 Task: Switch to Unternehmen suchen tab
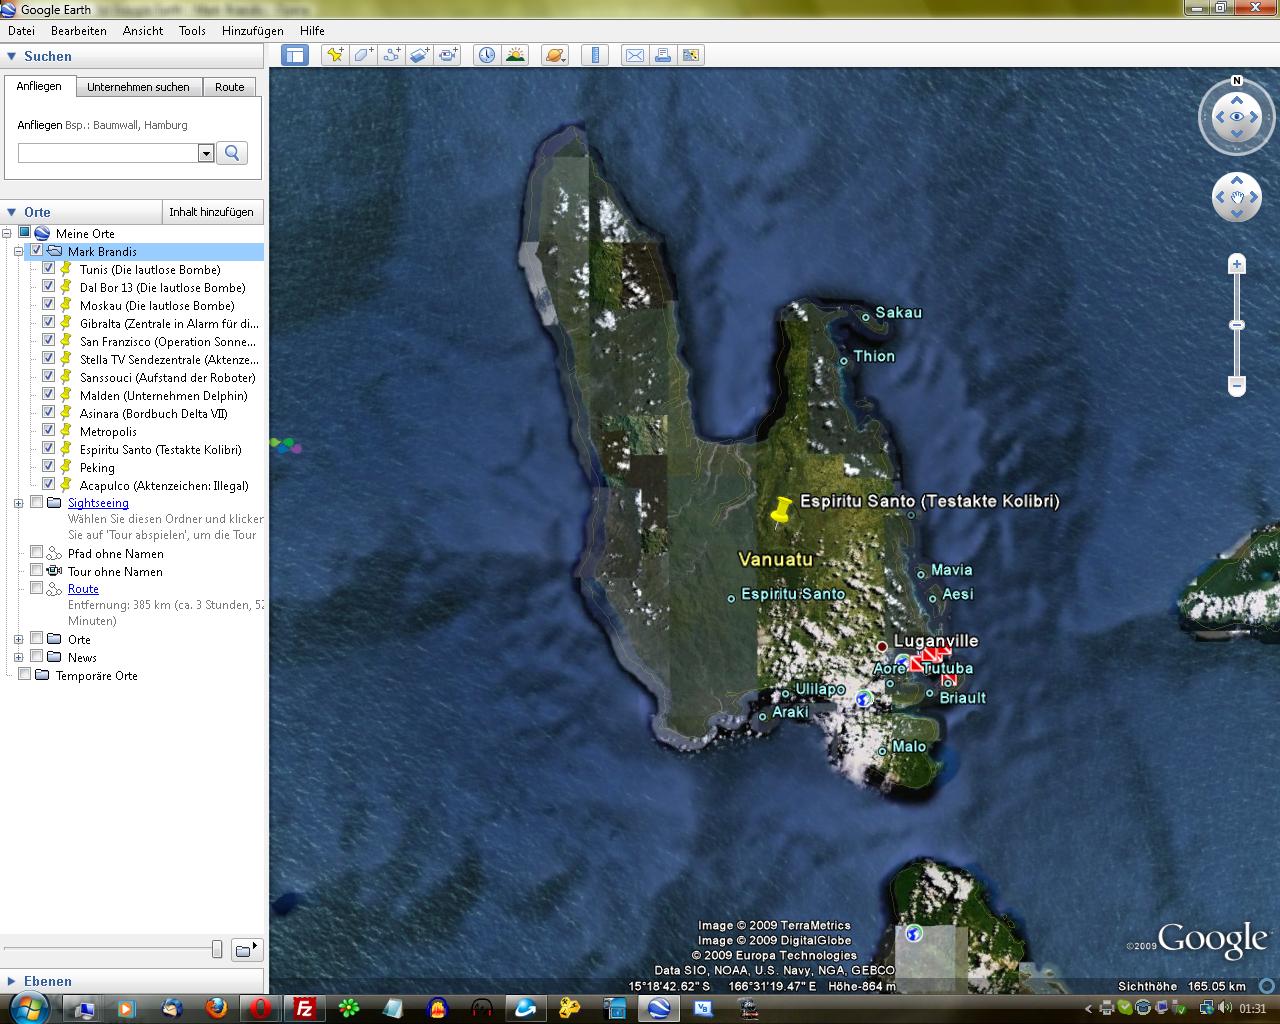pos(138,87)
